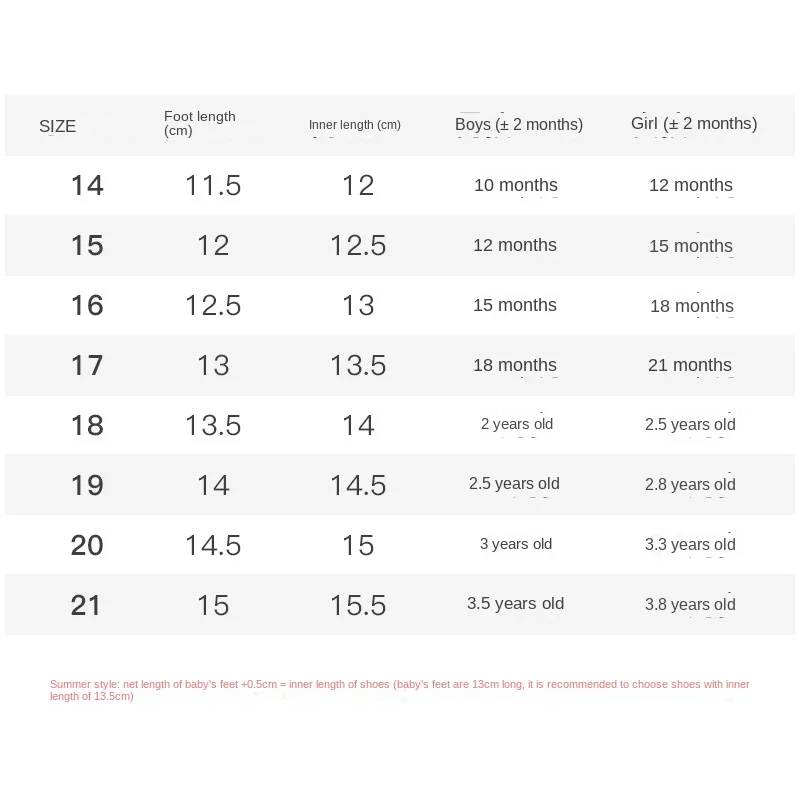The height and width of the screenshot is (800, 800).
Task: Click the red Summer style note text
Action: point(400,690)
